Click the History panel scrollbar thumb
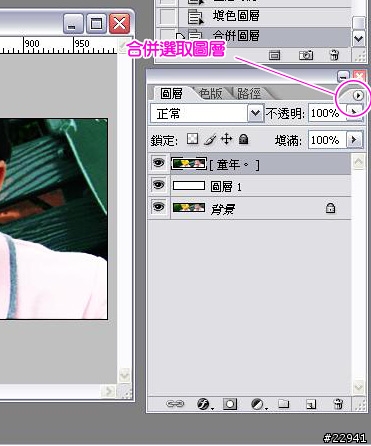Viewport: 371px width, 446px height. click(359, 22)
